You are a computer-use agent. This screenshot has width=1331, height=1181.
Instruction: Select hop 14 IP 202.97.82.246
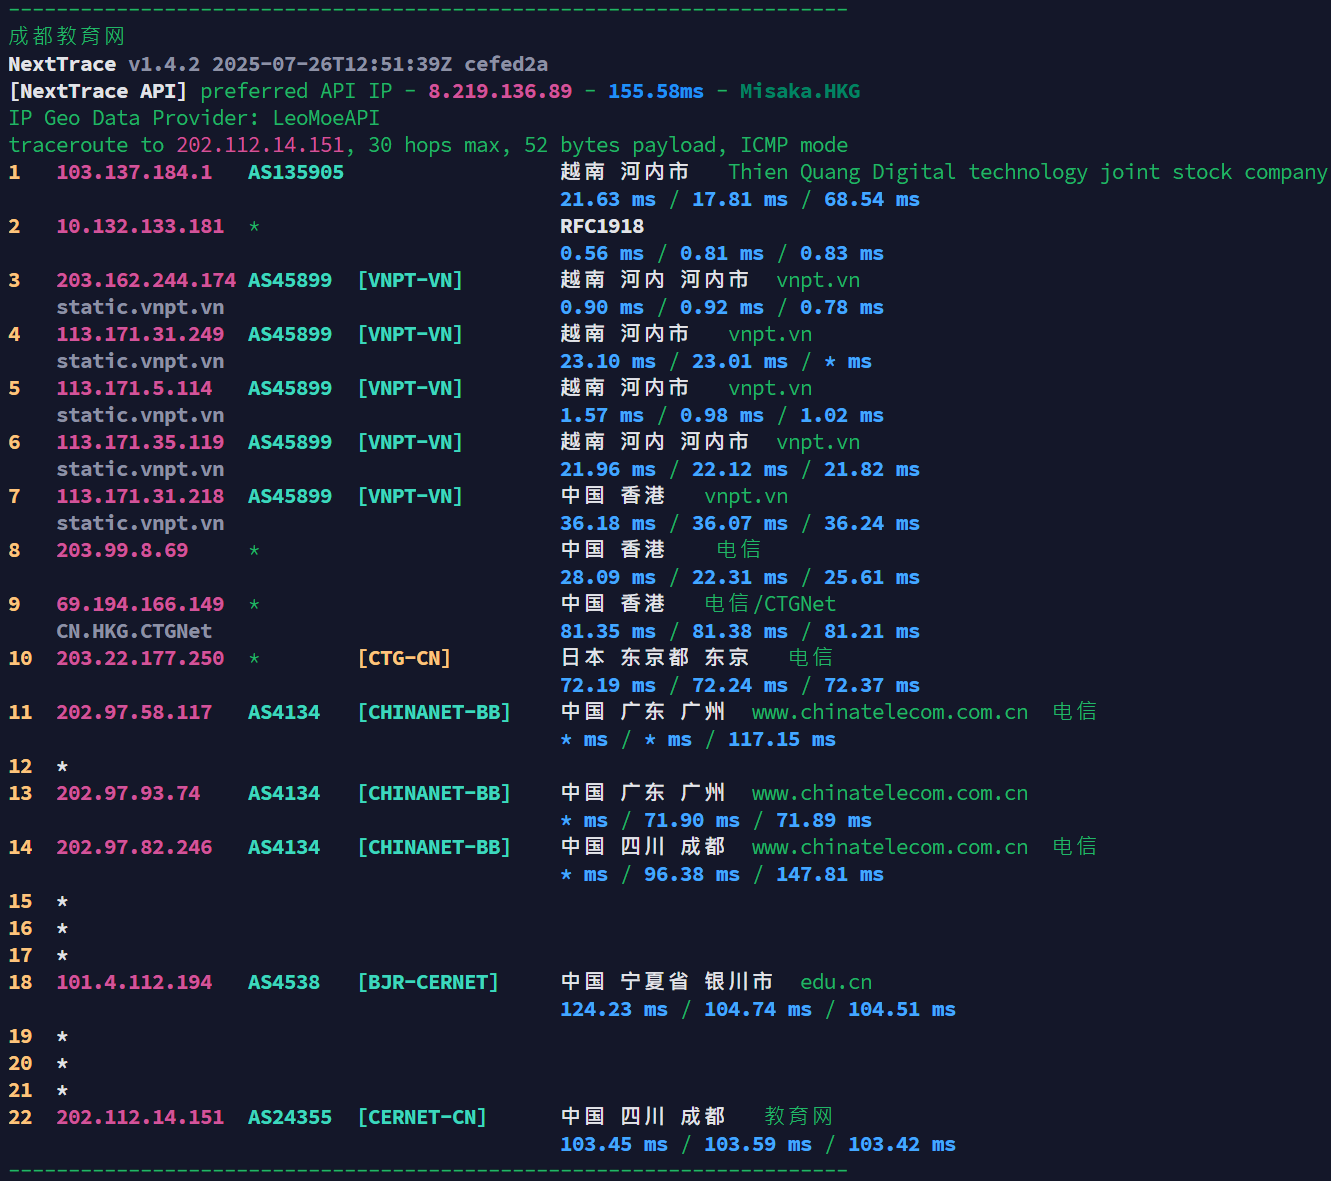coord(134,847)
